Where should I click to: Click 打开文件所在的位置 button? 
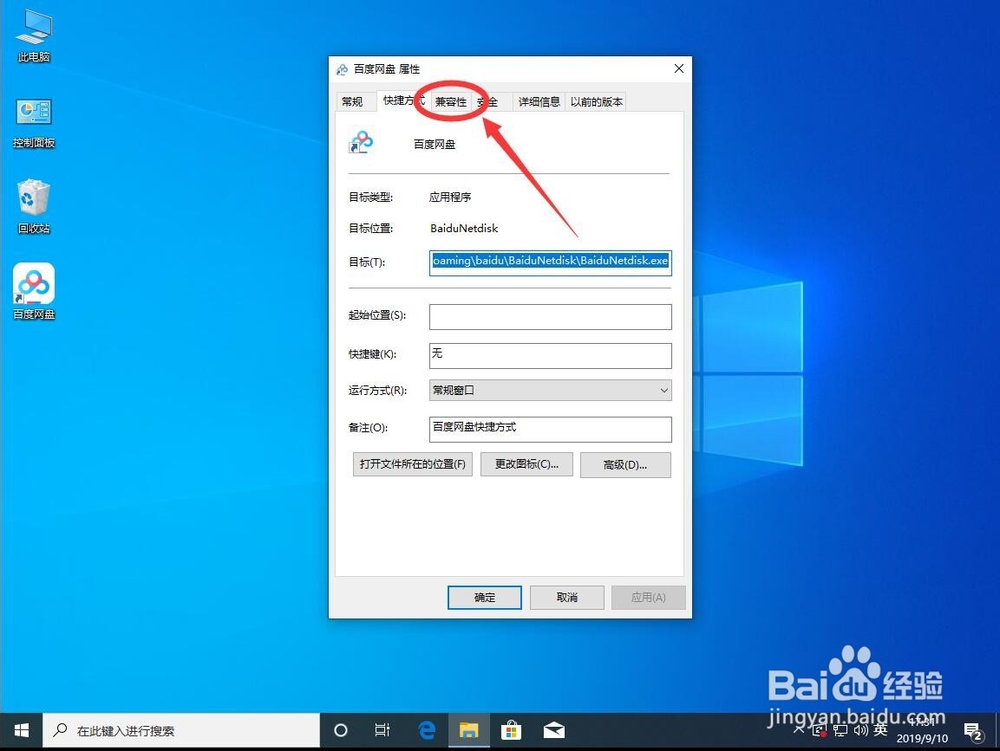411,464
